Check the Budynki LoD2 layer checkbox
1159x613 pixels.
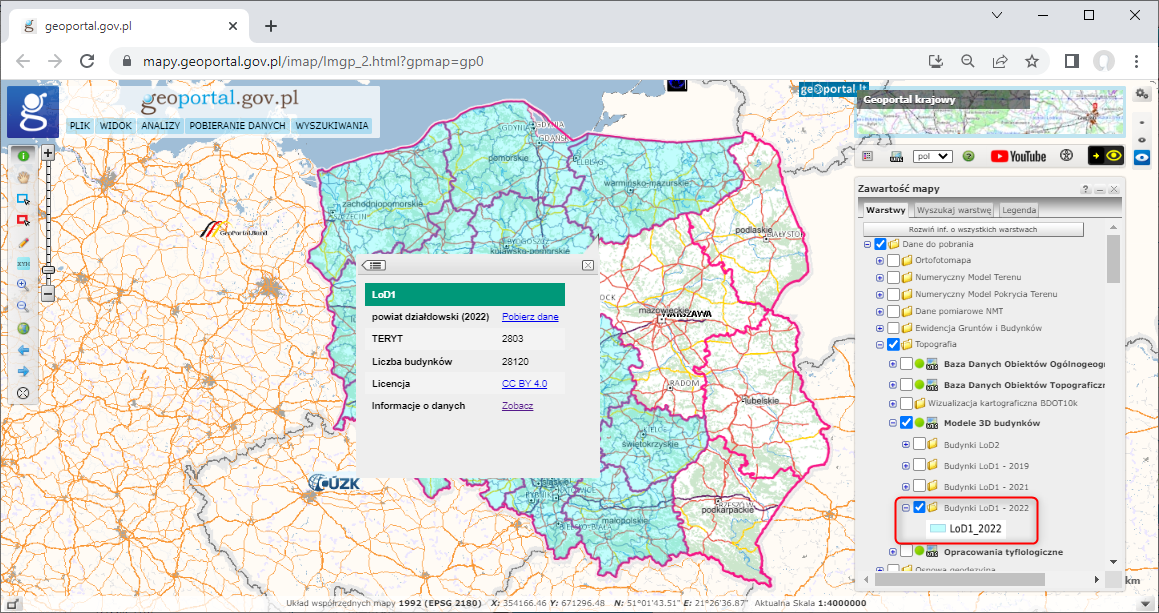919,445
